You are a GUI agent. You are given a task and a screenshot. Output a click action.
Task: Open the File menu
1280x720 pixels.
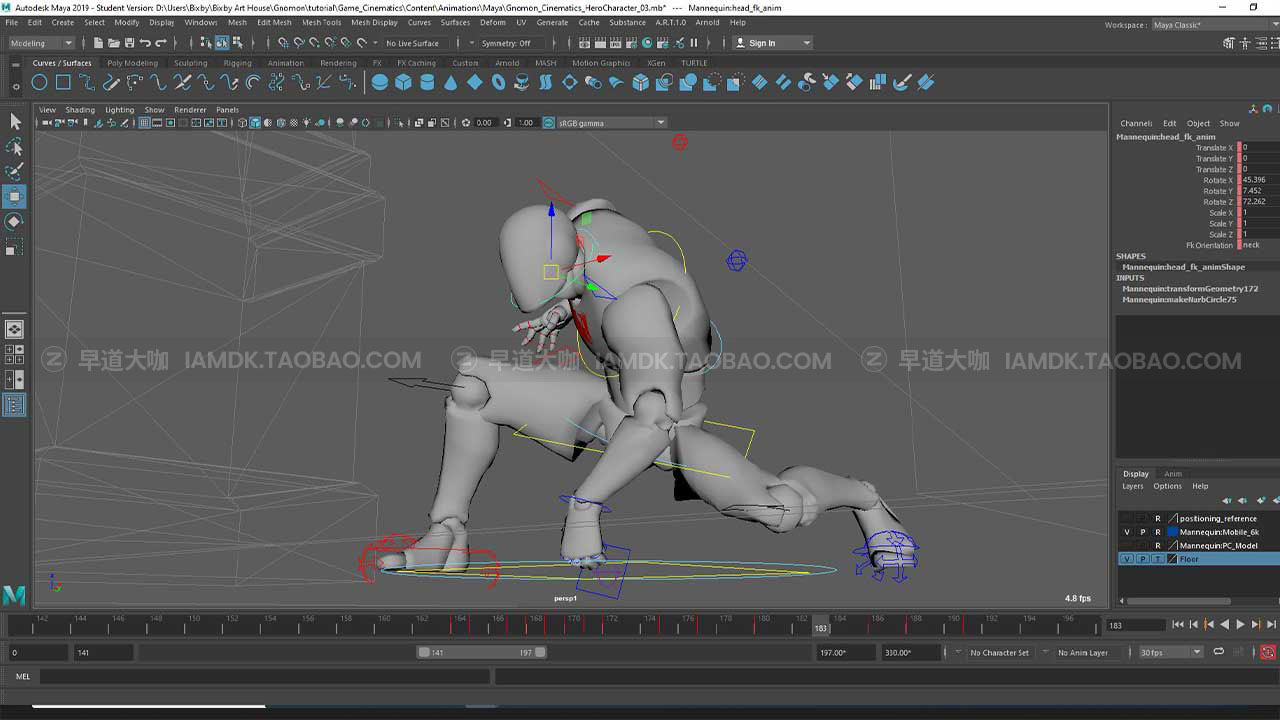(x=12, y=22)
